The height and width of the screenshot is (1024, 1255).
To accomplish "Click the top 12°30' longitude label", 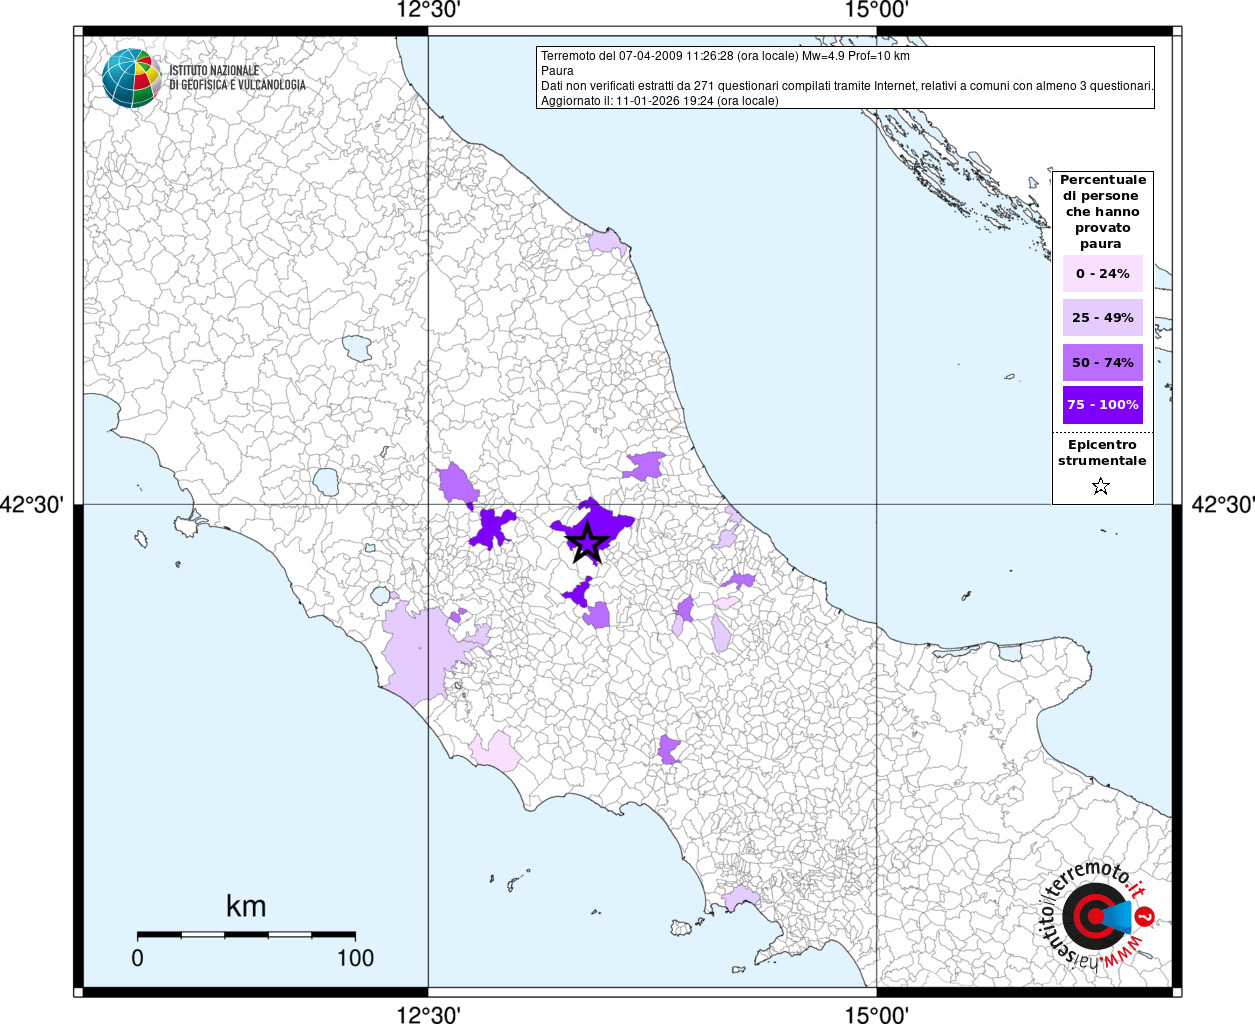I will point(428,11).
